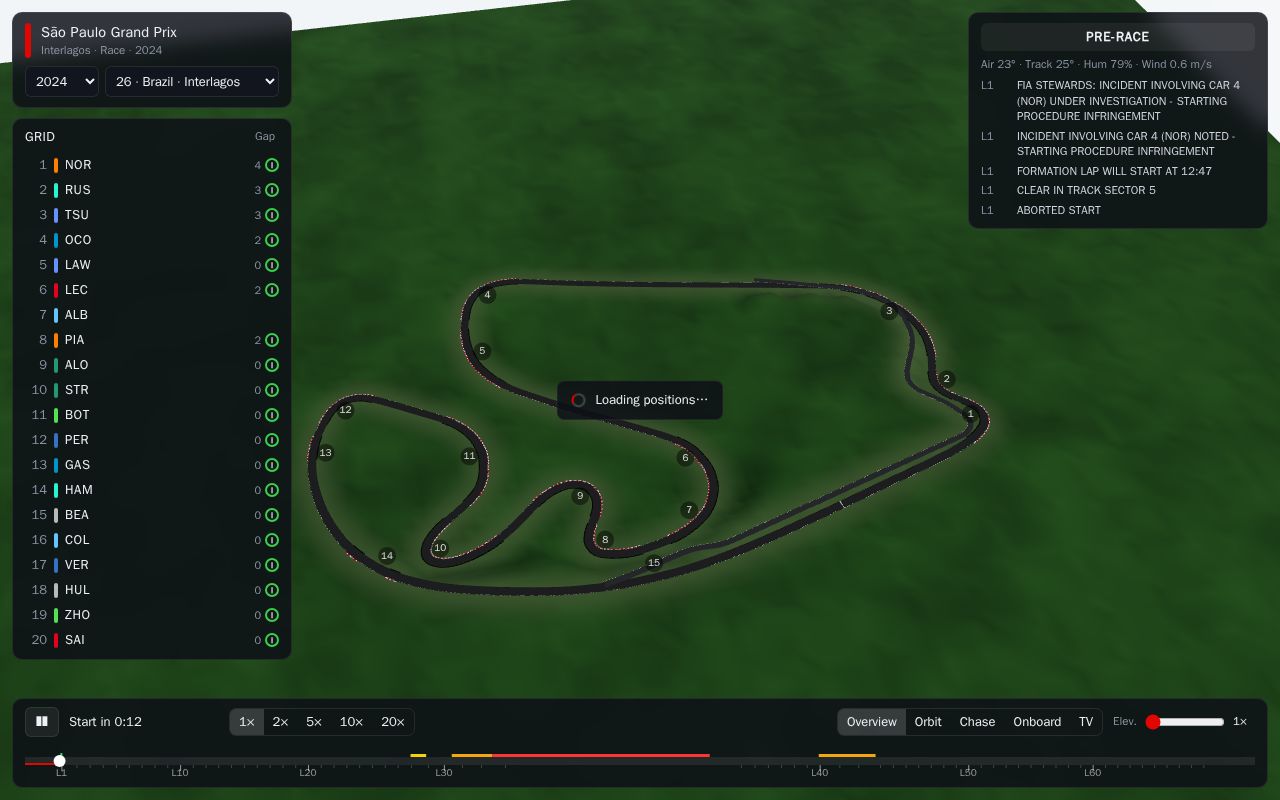Click the race timeline playhead knob
1280x800 pixels.
tap(60, 761)
